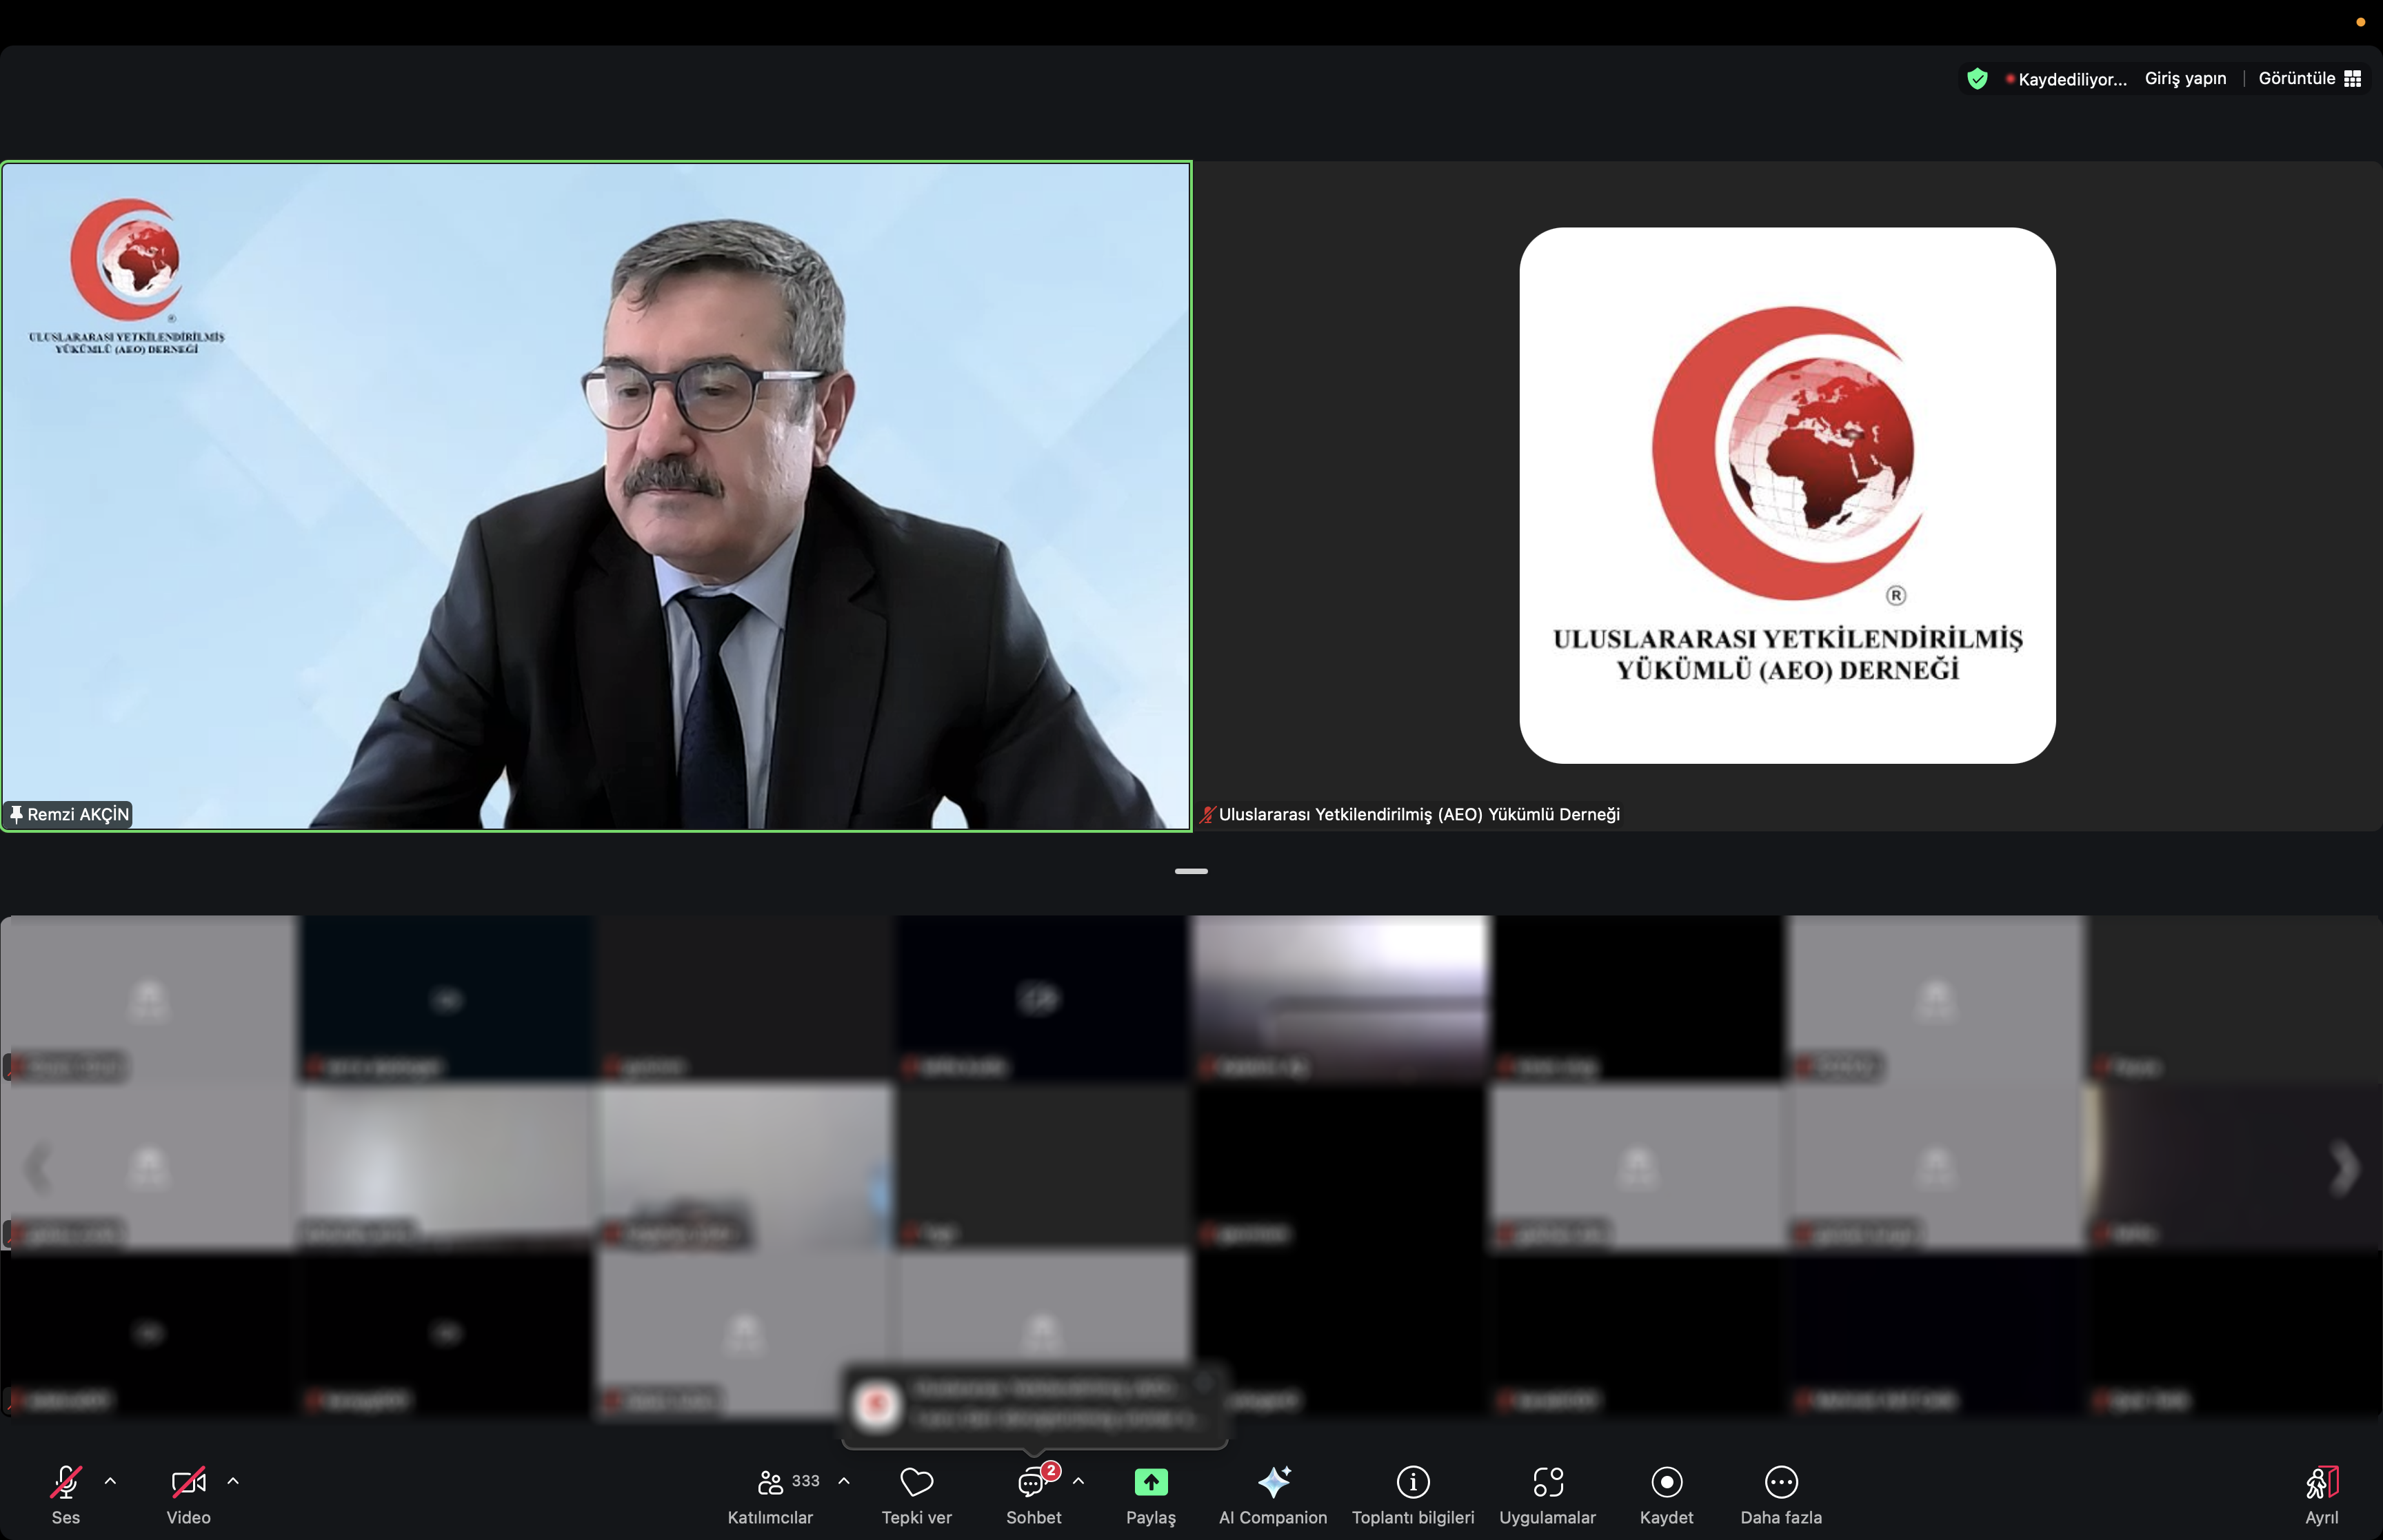The image size is (2383, 1540).
Task: Click Giriş yapın sign-in link
Action: click(x=2185, y=78)
